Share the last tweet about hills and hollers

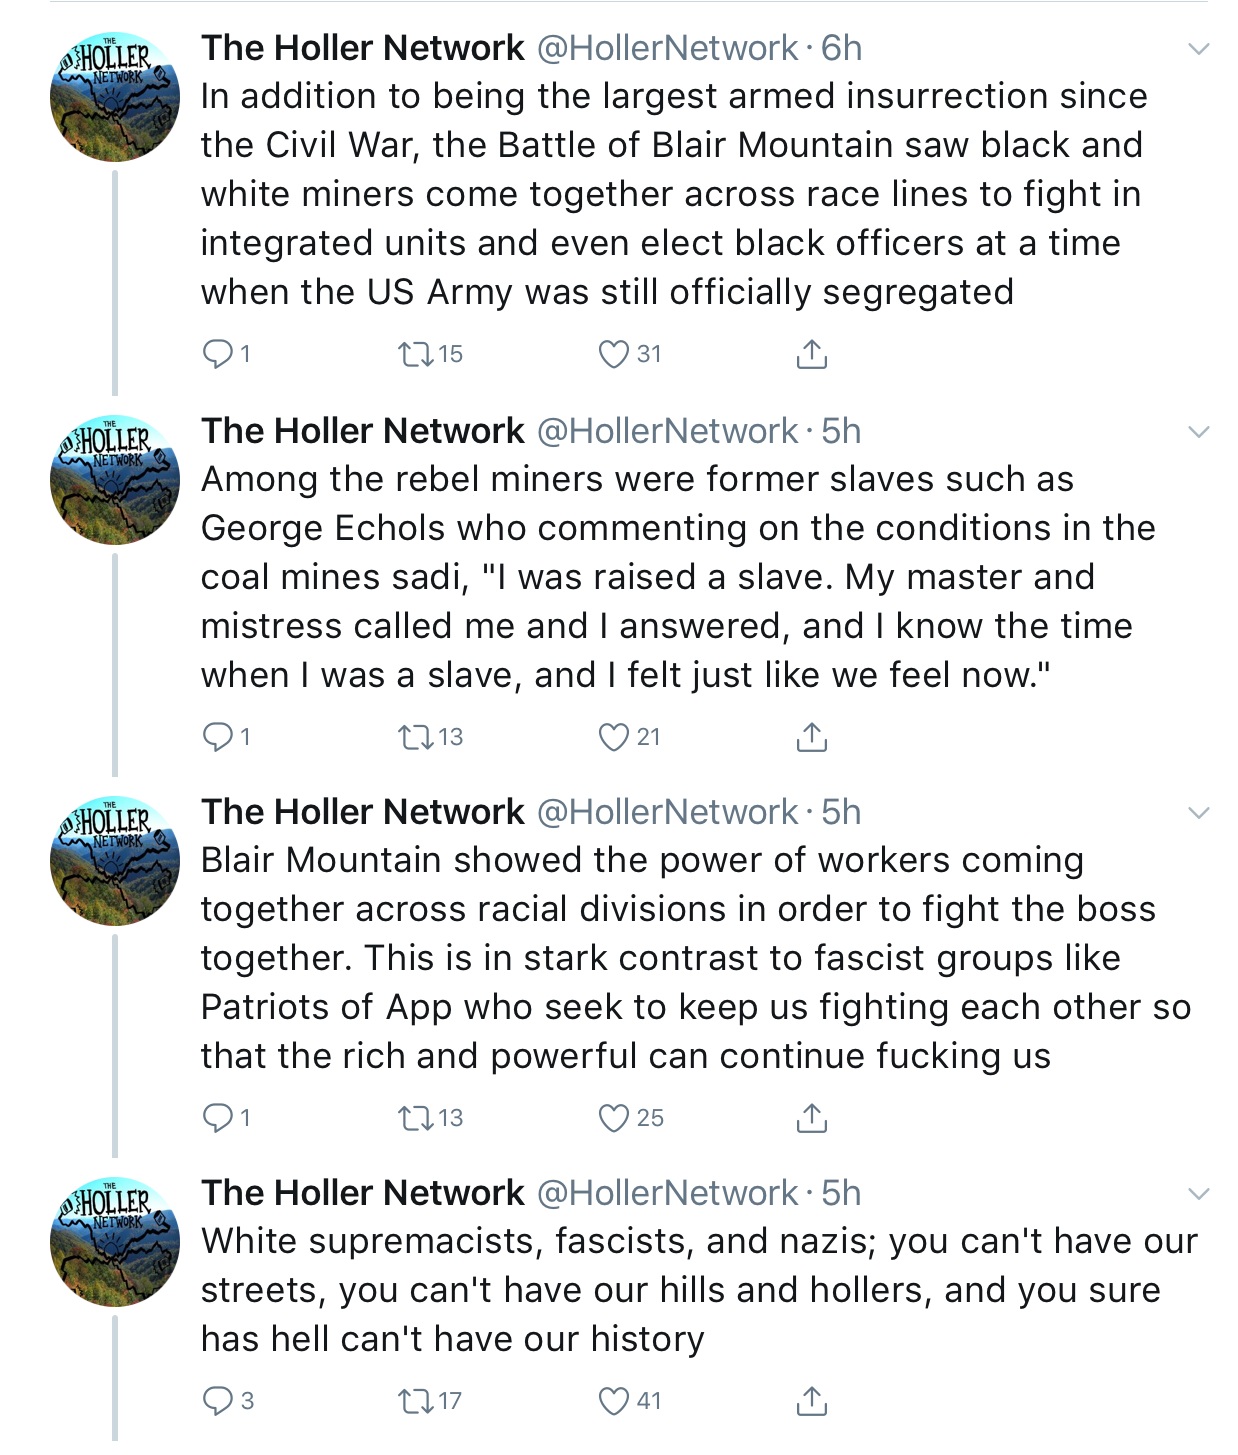click(811, 1401)
